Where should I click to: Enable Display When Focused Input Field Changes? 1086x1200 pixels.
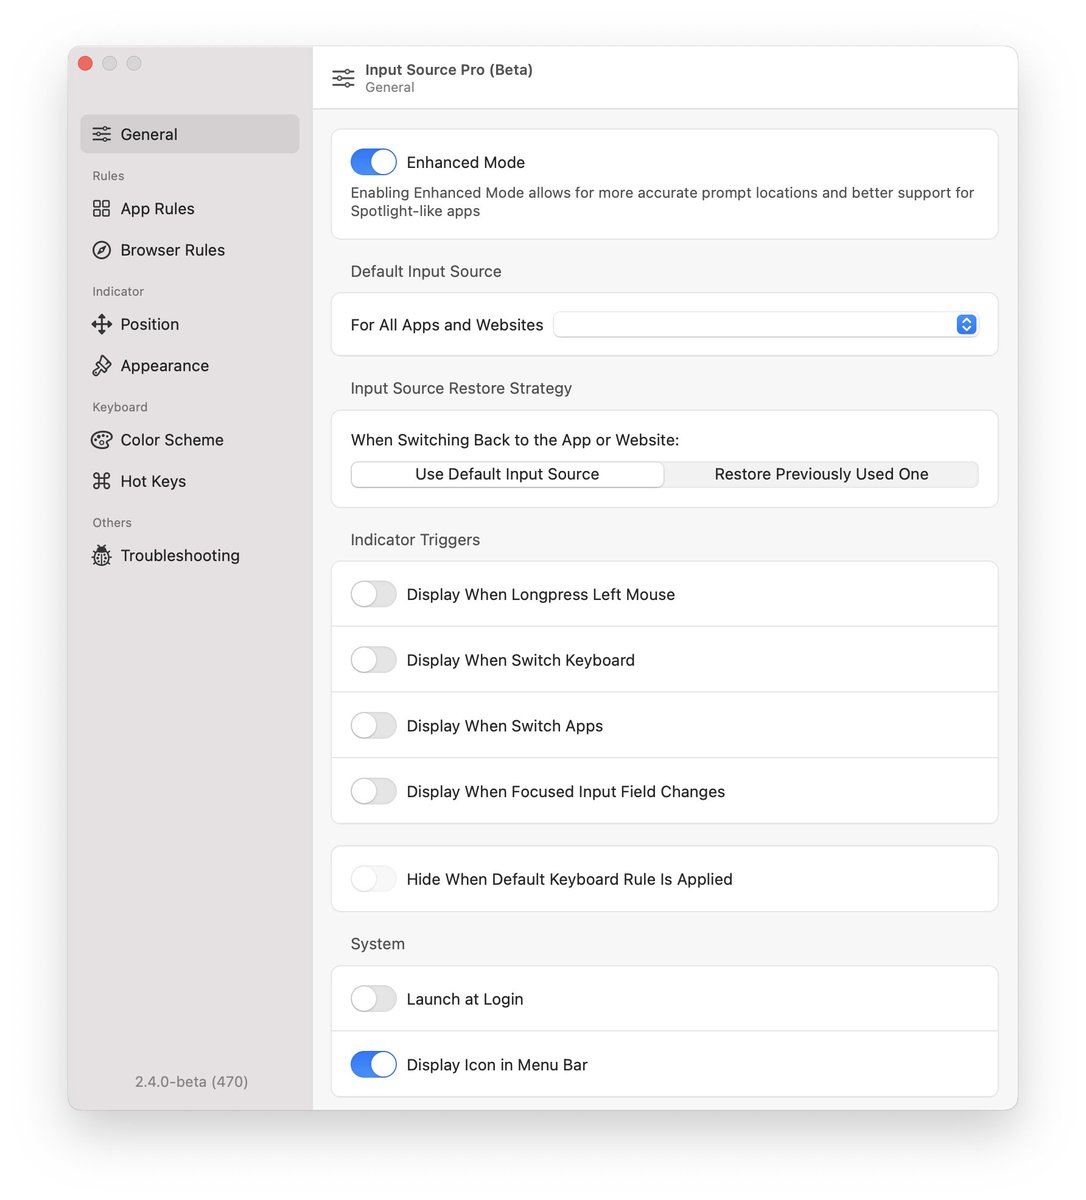pos(373,791)
